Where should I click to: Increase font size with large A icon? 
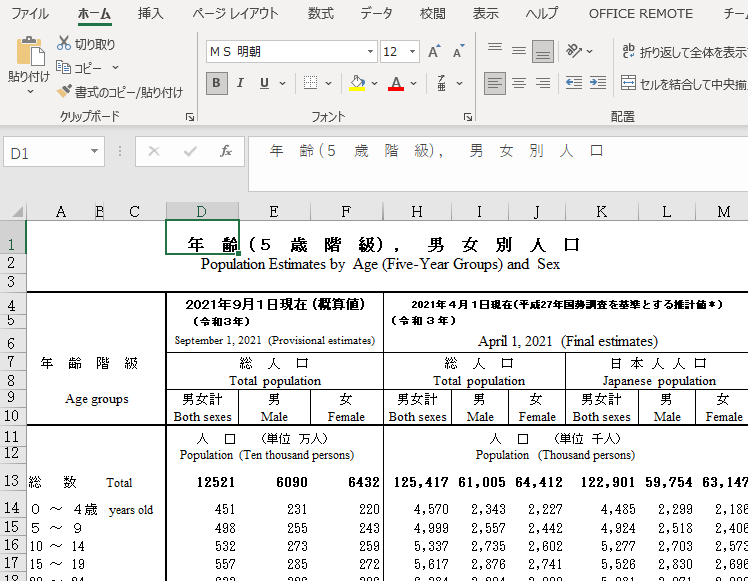click(x=434, y=52)
